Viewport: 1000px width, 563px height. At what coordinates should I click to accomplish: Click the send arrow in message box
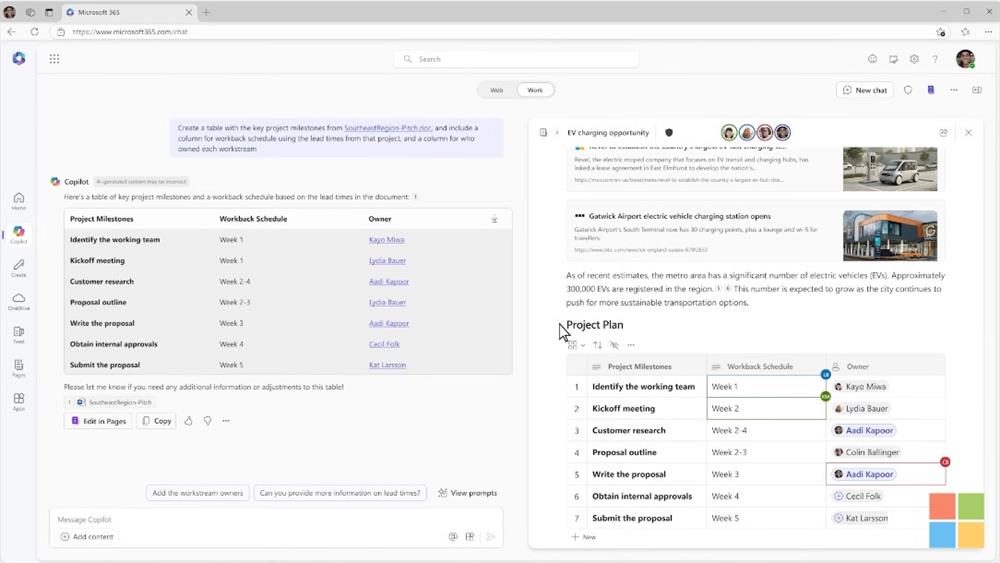(490, 537)
